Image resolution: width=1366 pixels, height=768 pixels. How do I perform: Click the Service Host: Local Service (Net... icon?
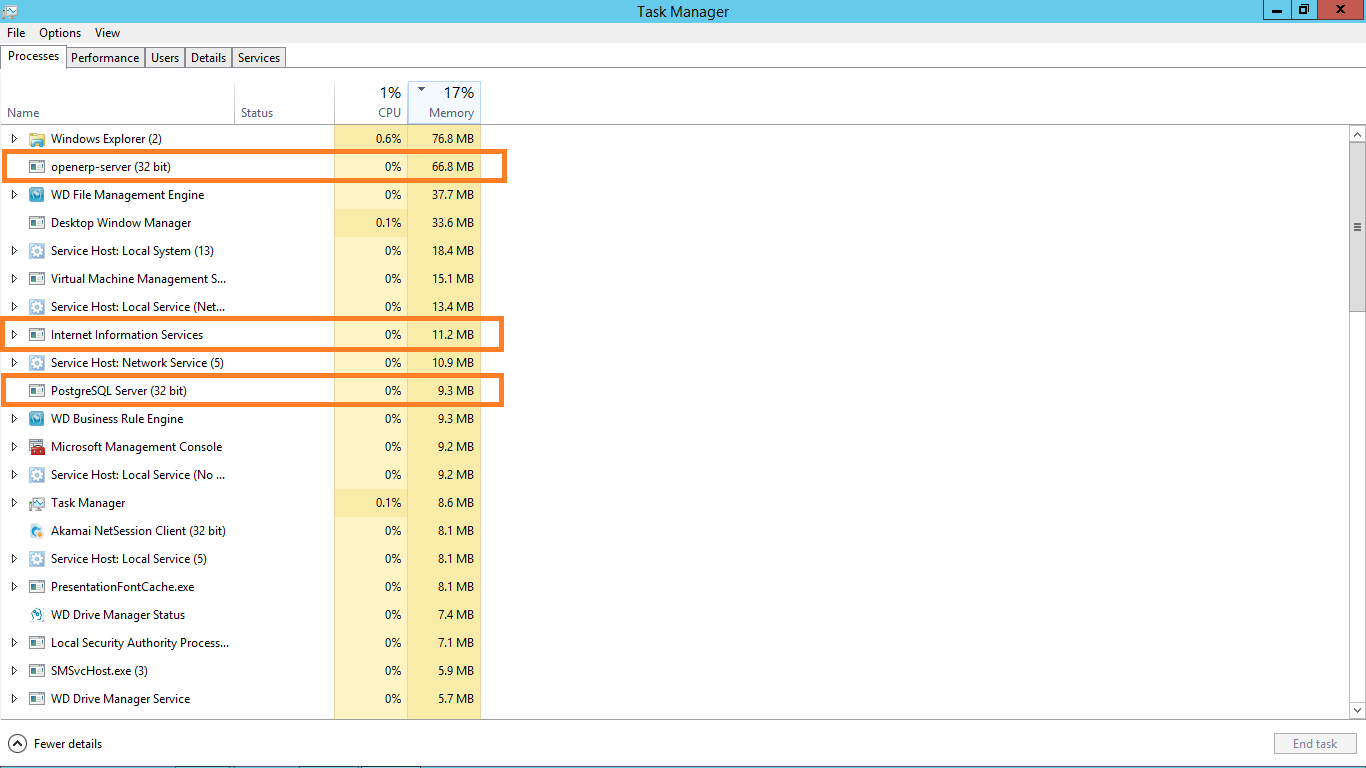click(37, 307)
